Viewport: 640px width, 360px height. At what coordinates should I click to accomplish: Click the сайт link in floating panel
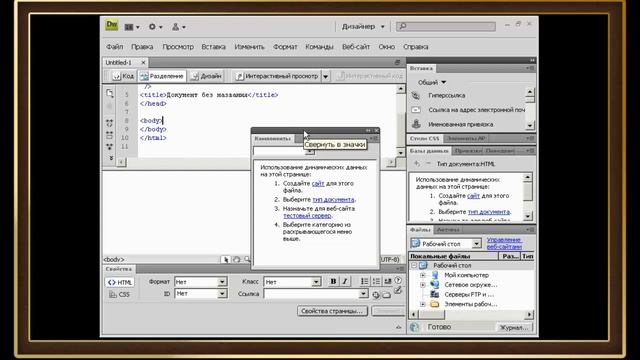[318, 184]
